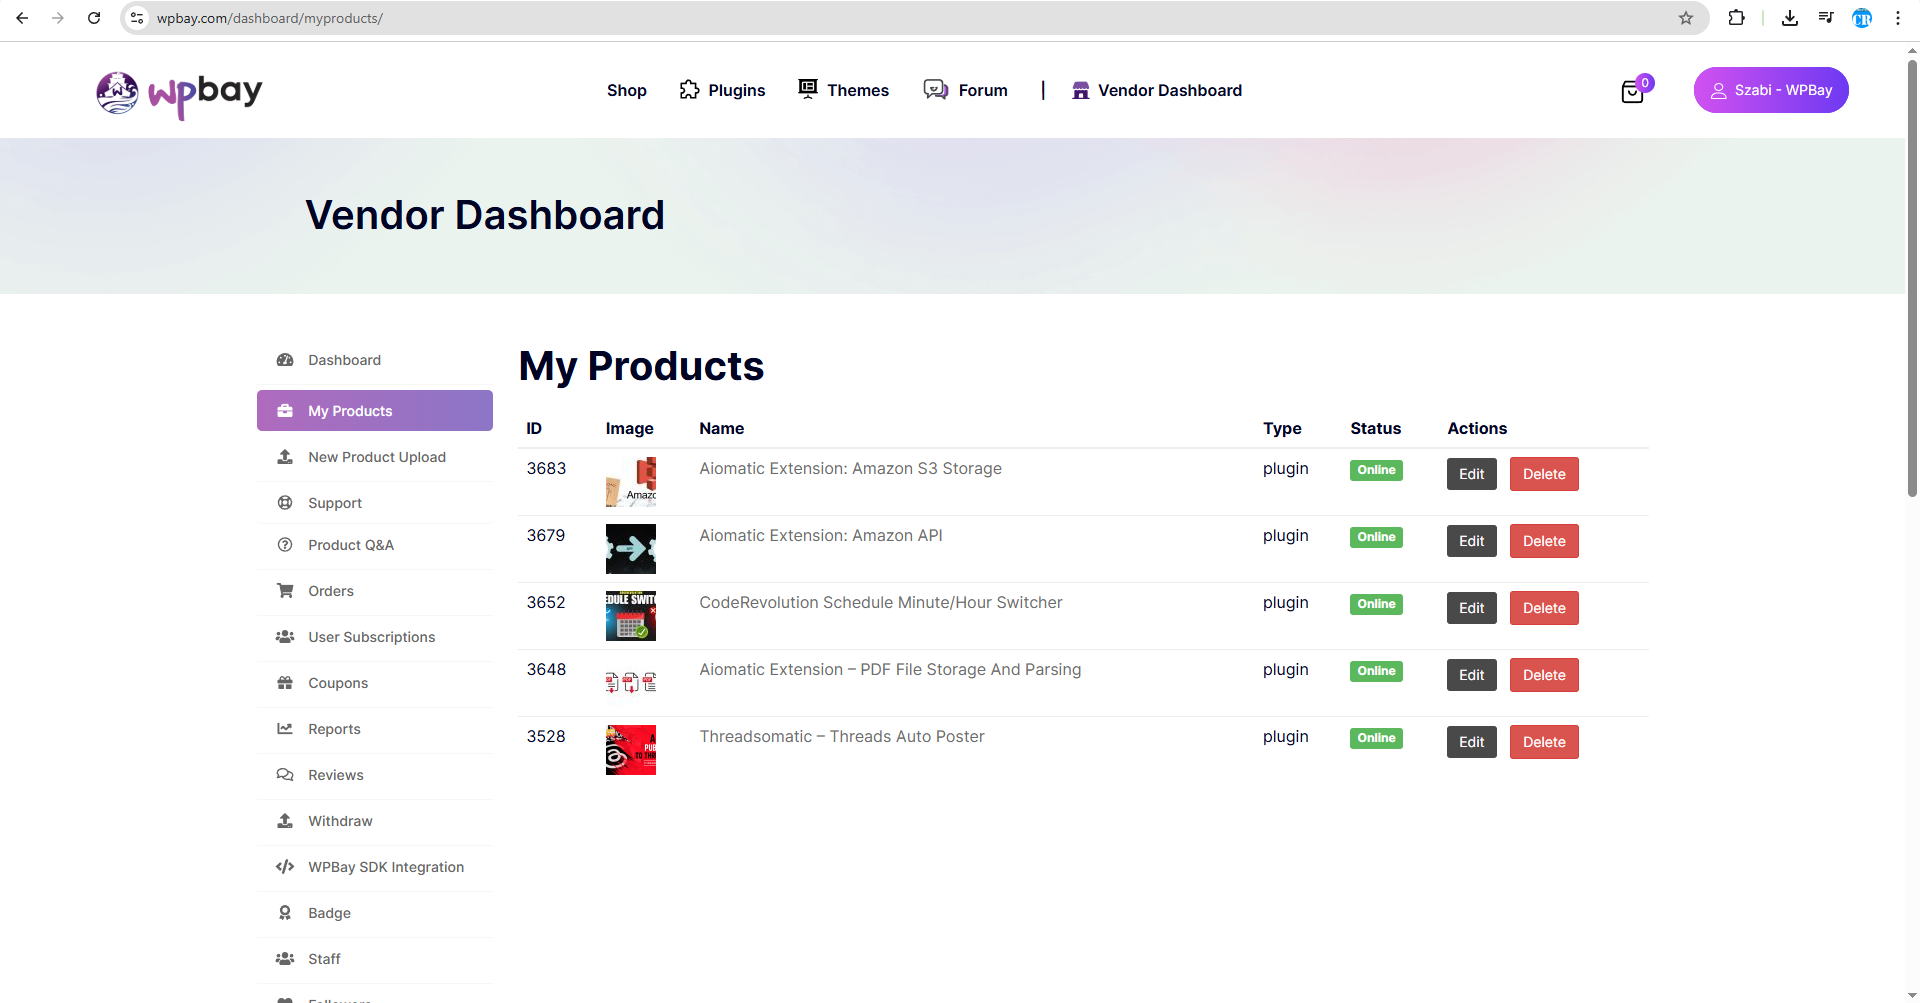
Task: Click Szabi - WPBay account button
Action: pos(1771,90)
